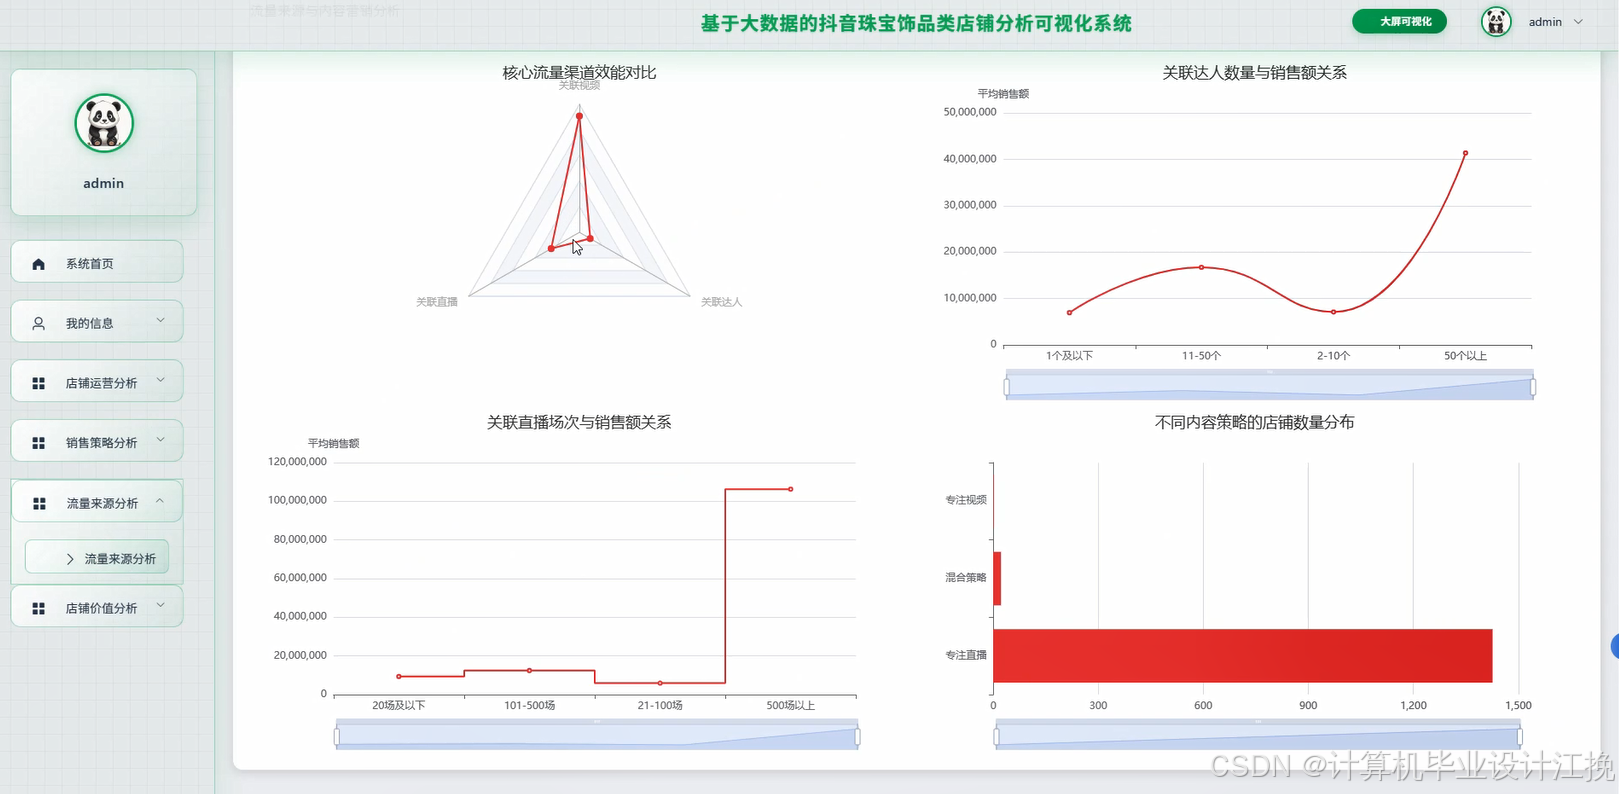Screen dimensions: 1619x794
Task: Open the 店铺价值分析 menu label
Action: [x=102, y=608]
